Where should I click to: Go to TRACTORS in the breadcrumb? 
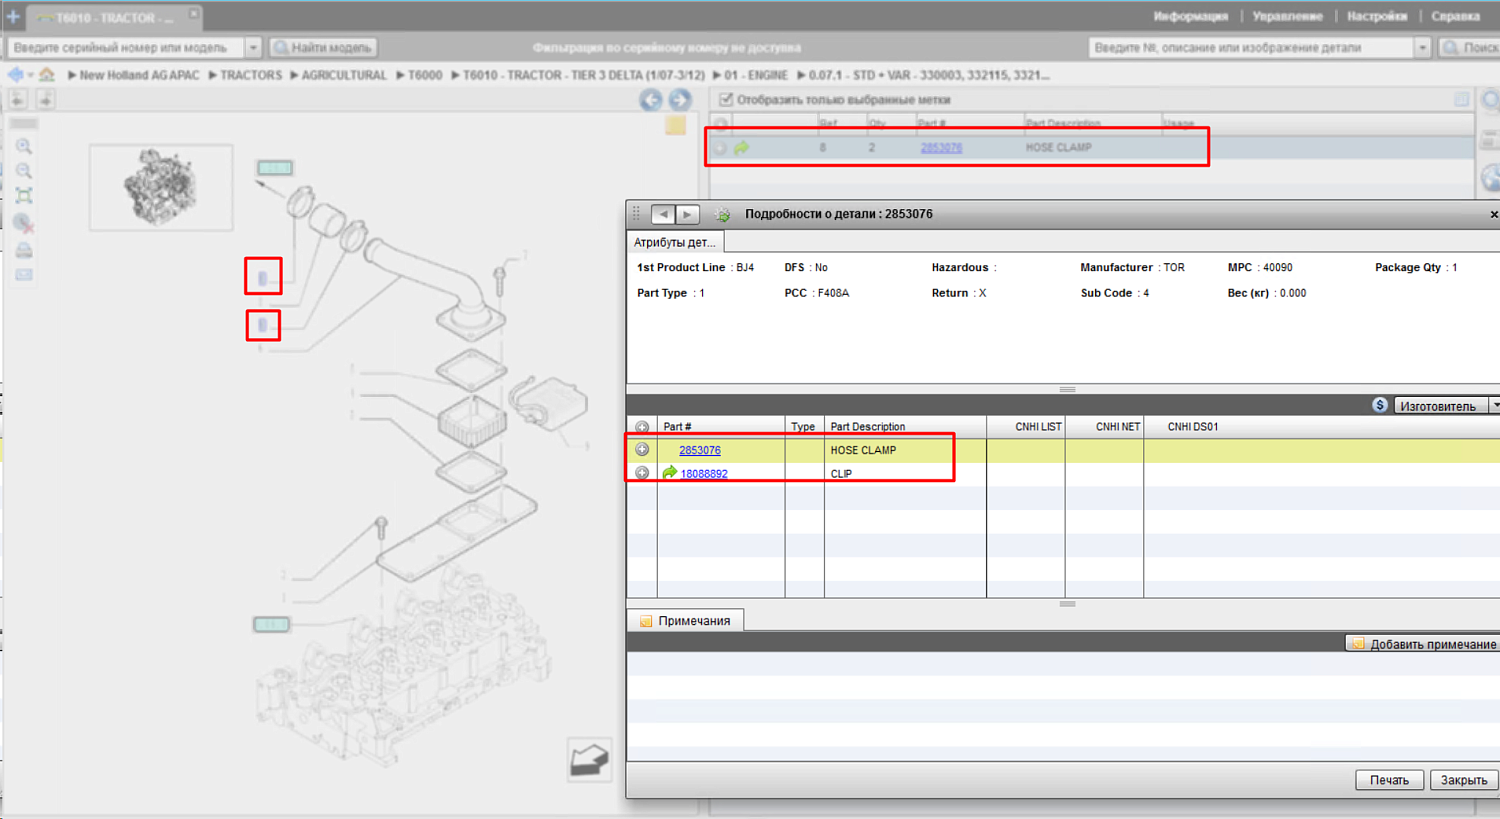coord(251,75)
